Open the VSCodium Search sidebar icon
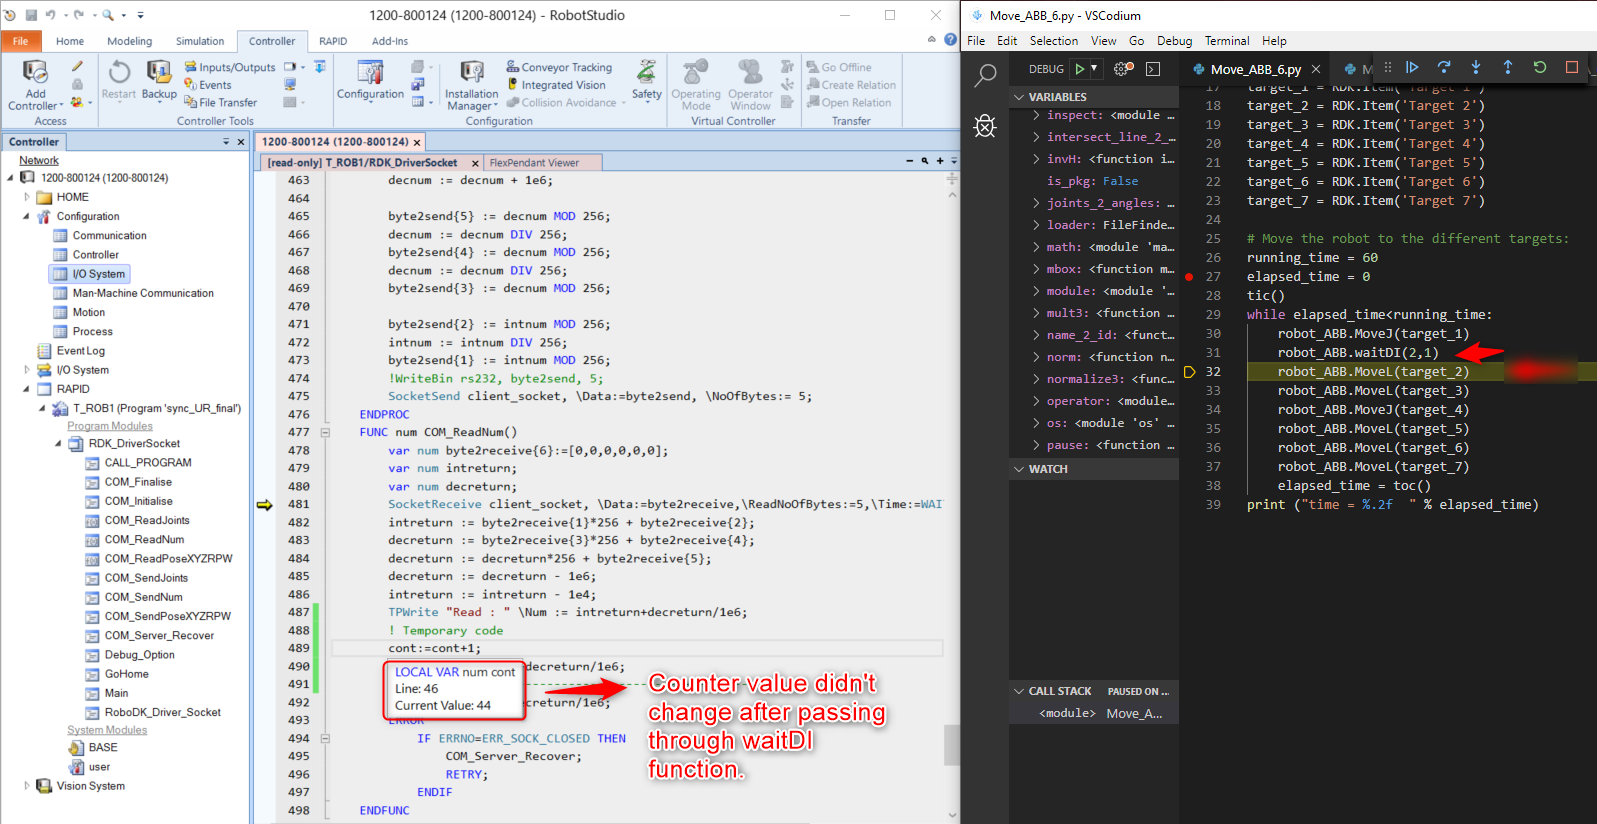 click(x=986, y=75)
